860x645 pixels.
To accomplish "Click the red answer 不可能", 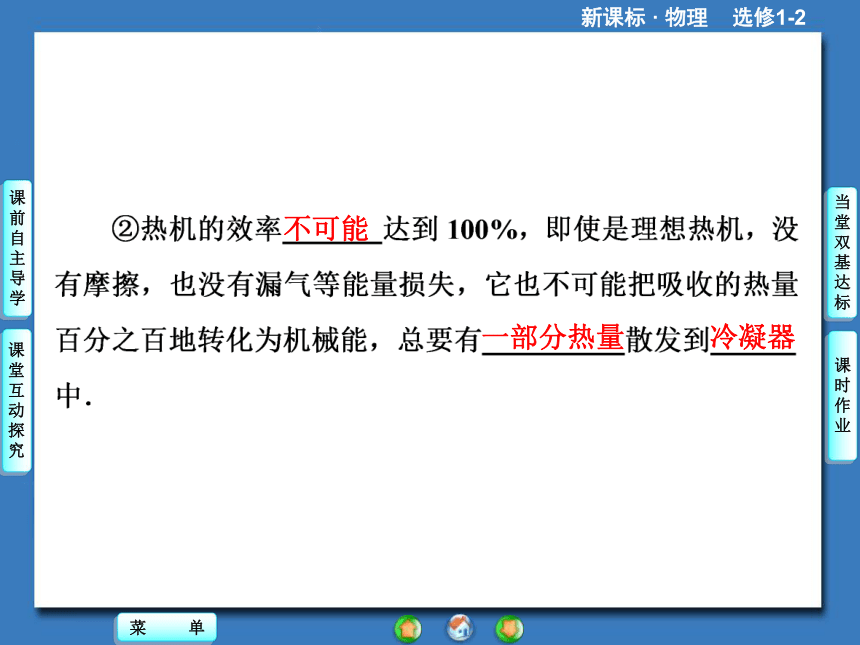I will tap(326, 229).
